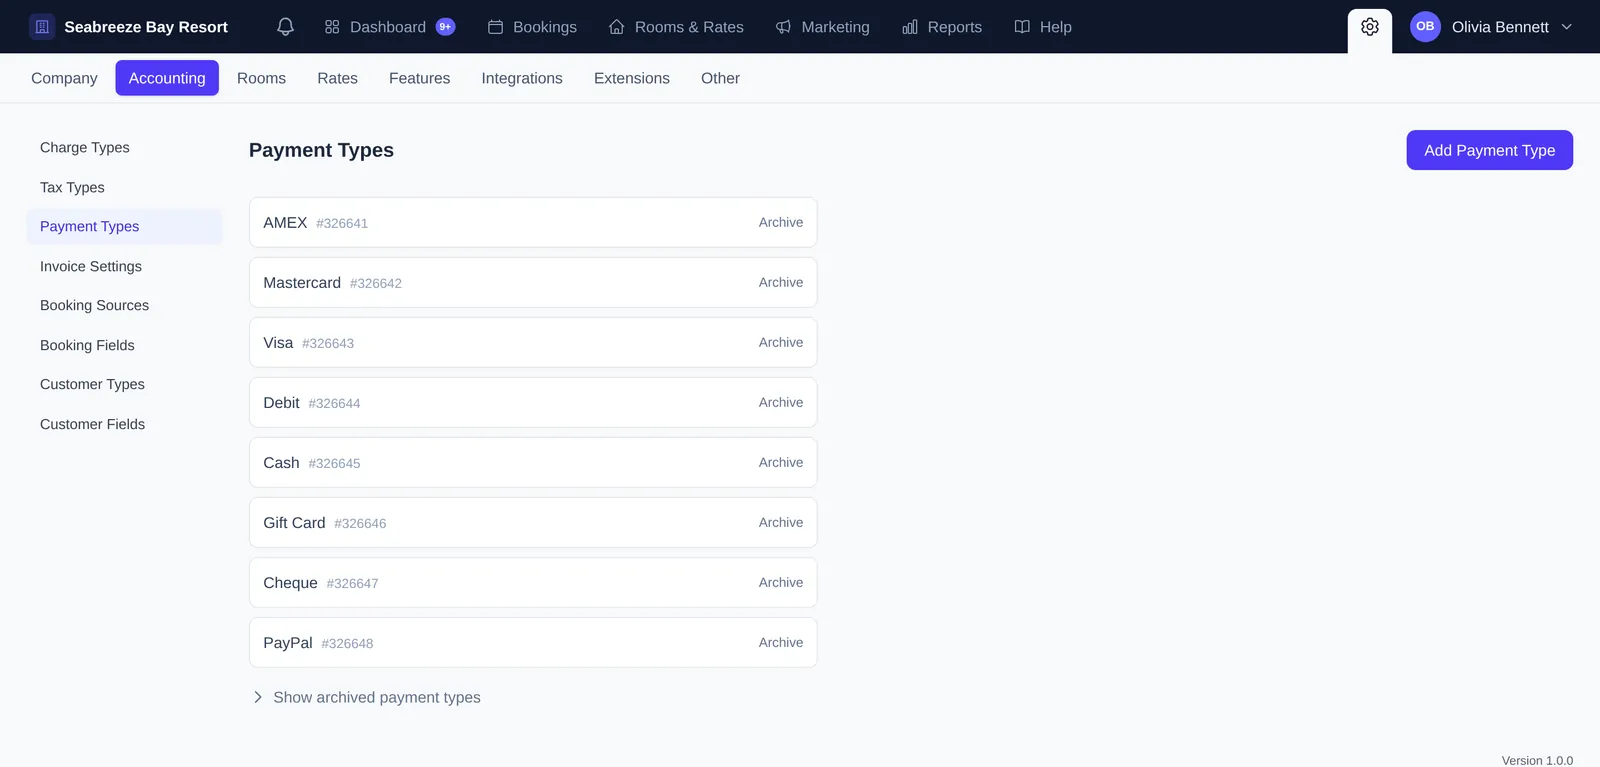Select Payment Types in the sidebar
Screen dimensions: 1600x767
click(124, 226)
